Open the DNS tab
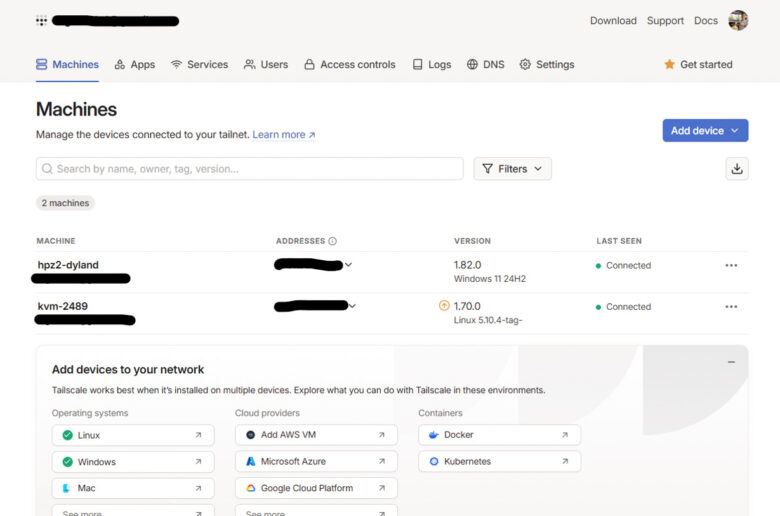 coord(486,65)
